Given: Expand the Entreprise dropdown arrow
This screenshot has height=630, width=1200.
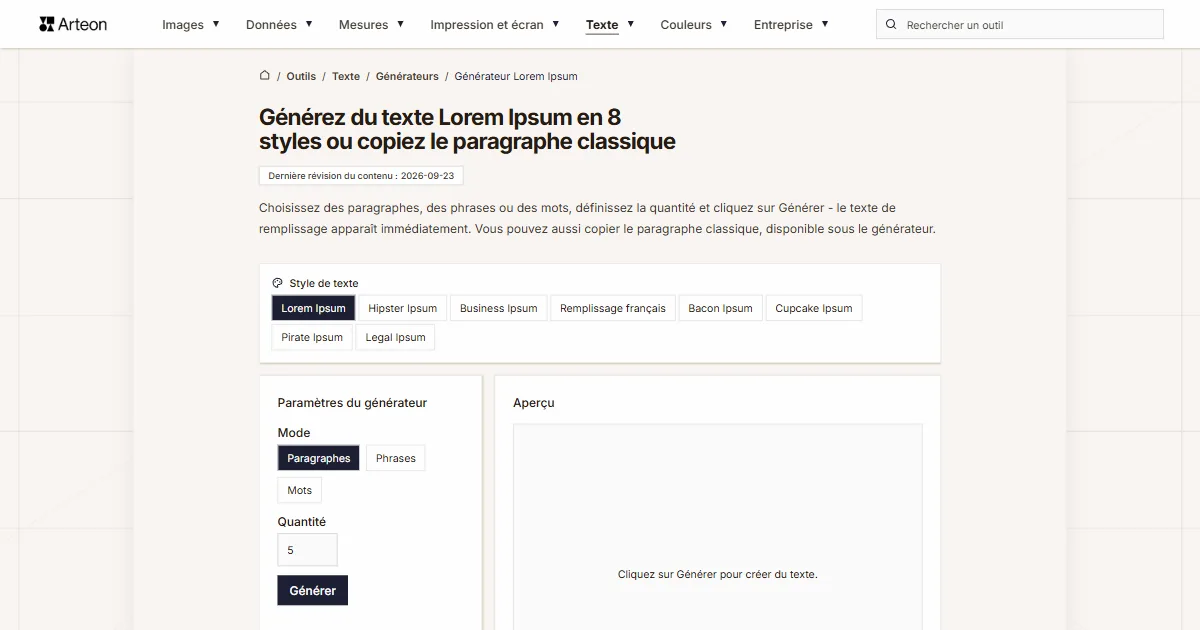Looking at the screenshot, I should click(825, 24).
